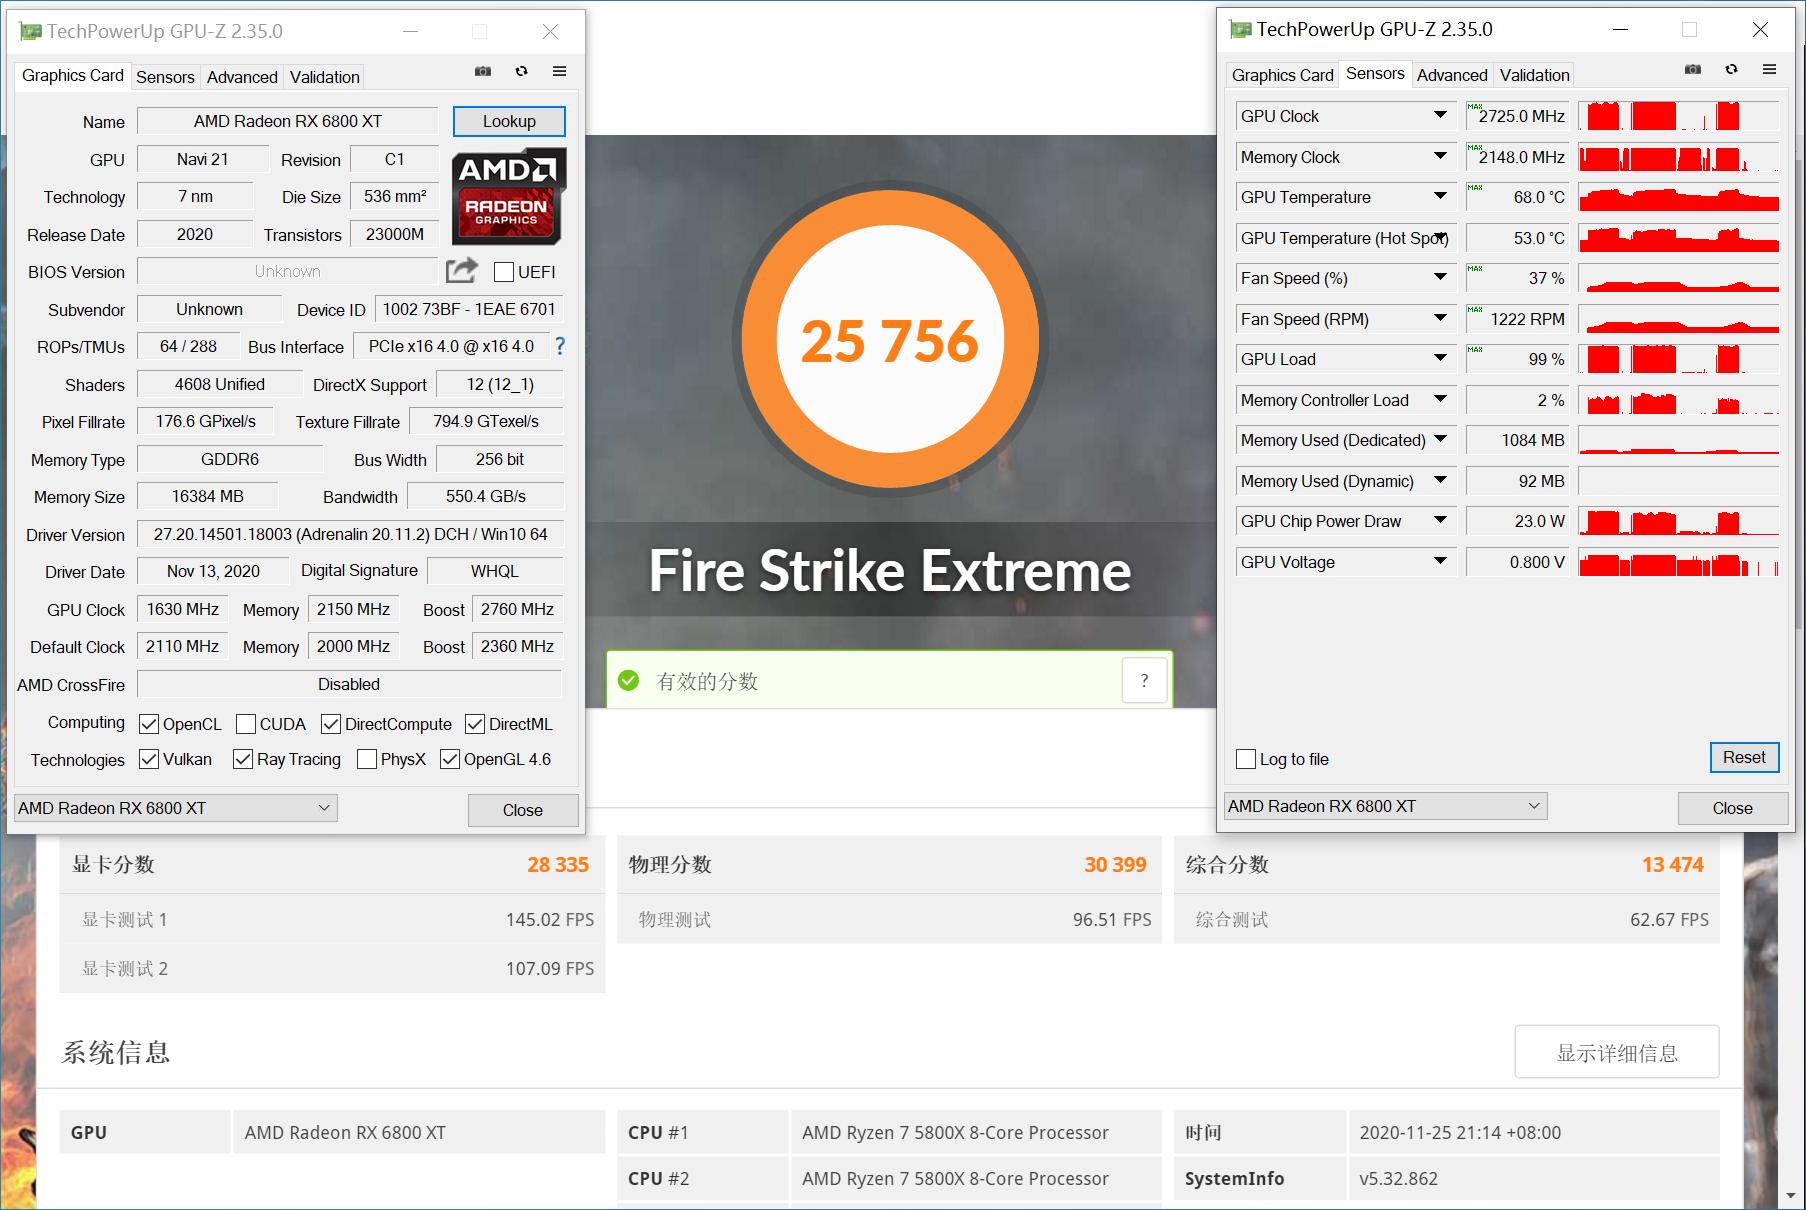Switch to Advanced tab in left GPU-Z window

(x=242, y=77)
